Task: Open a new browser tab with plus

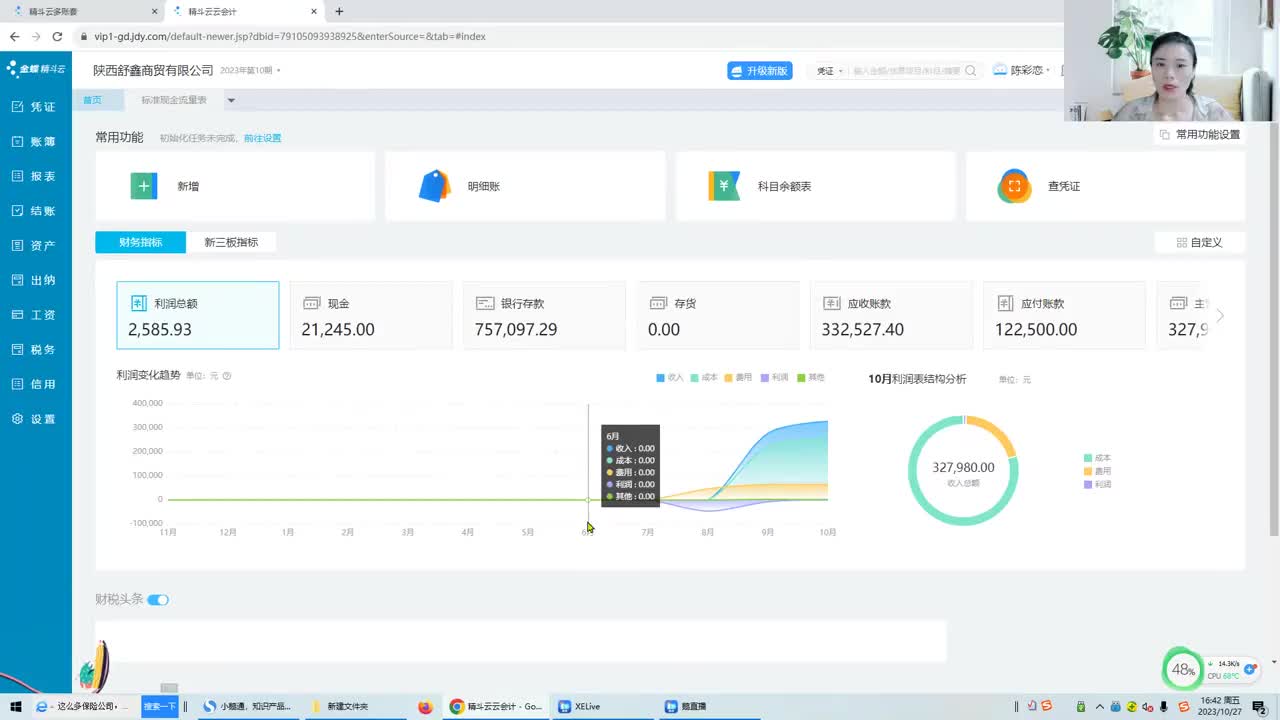Action: 339,12
